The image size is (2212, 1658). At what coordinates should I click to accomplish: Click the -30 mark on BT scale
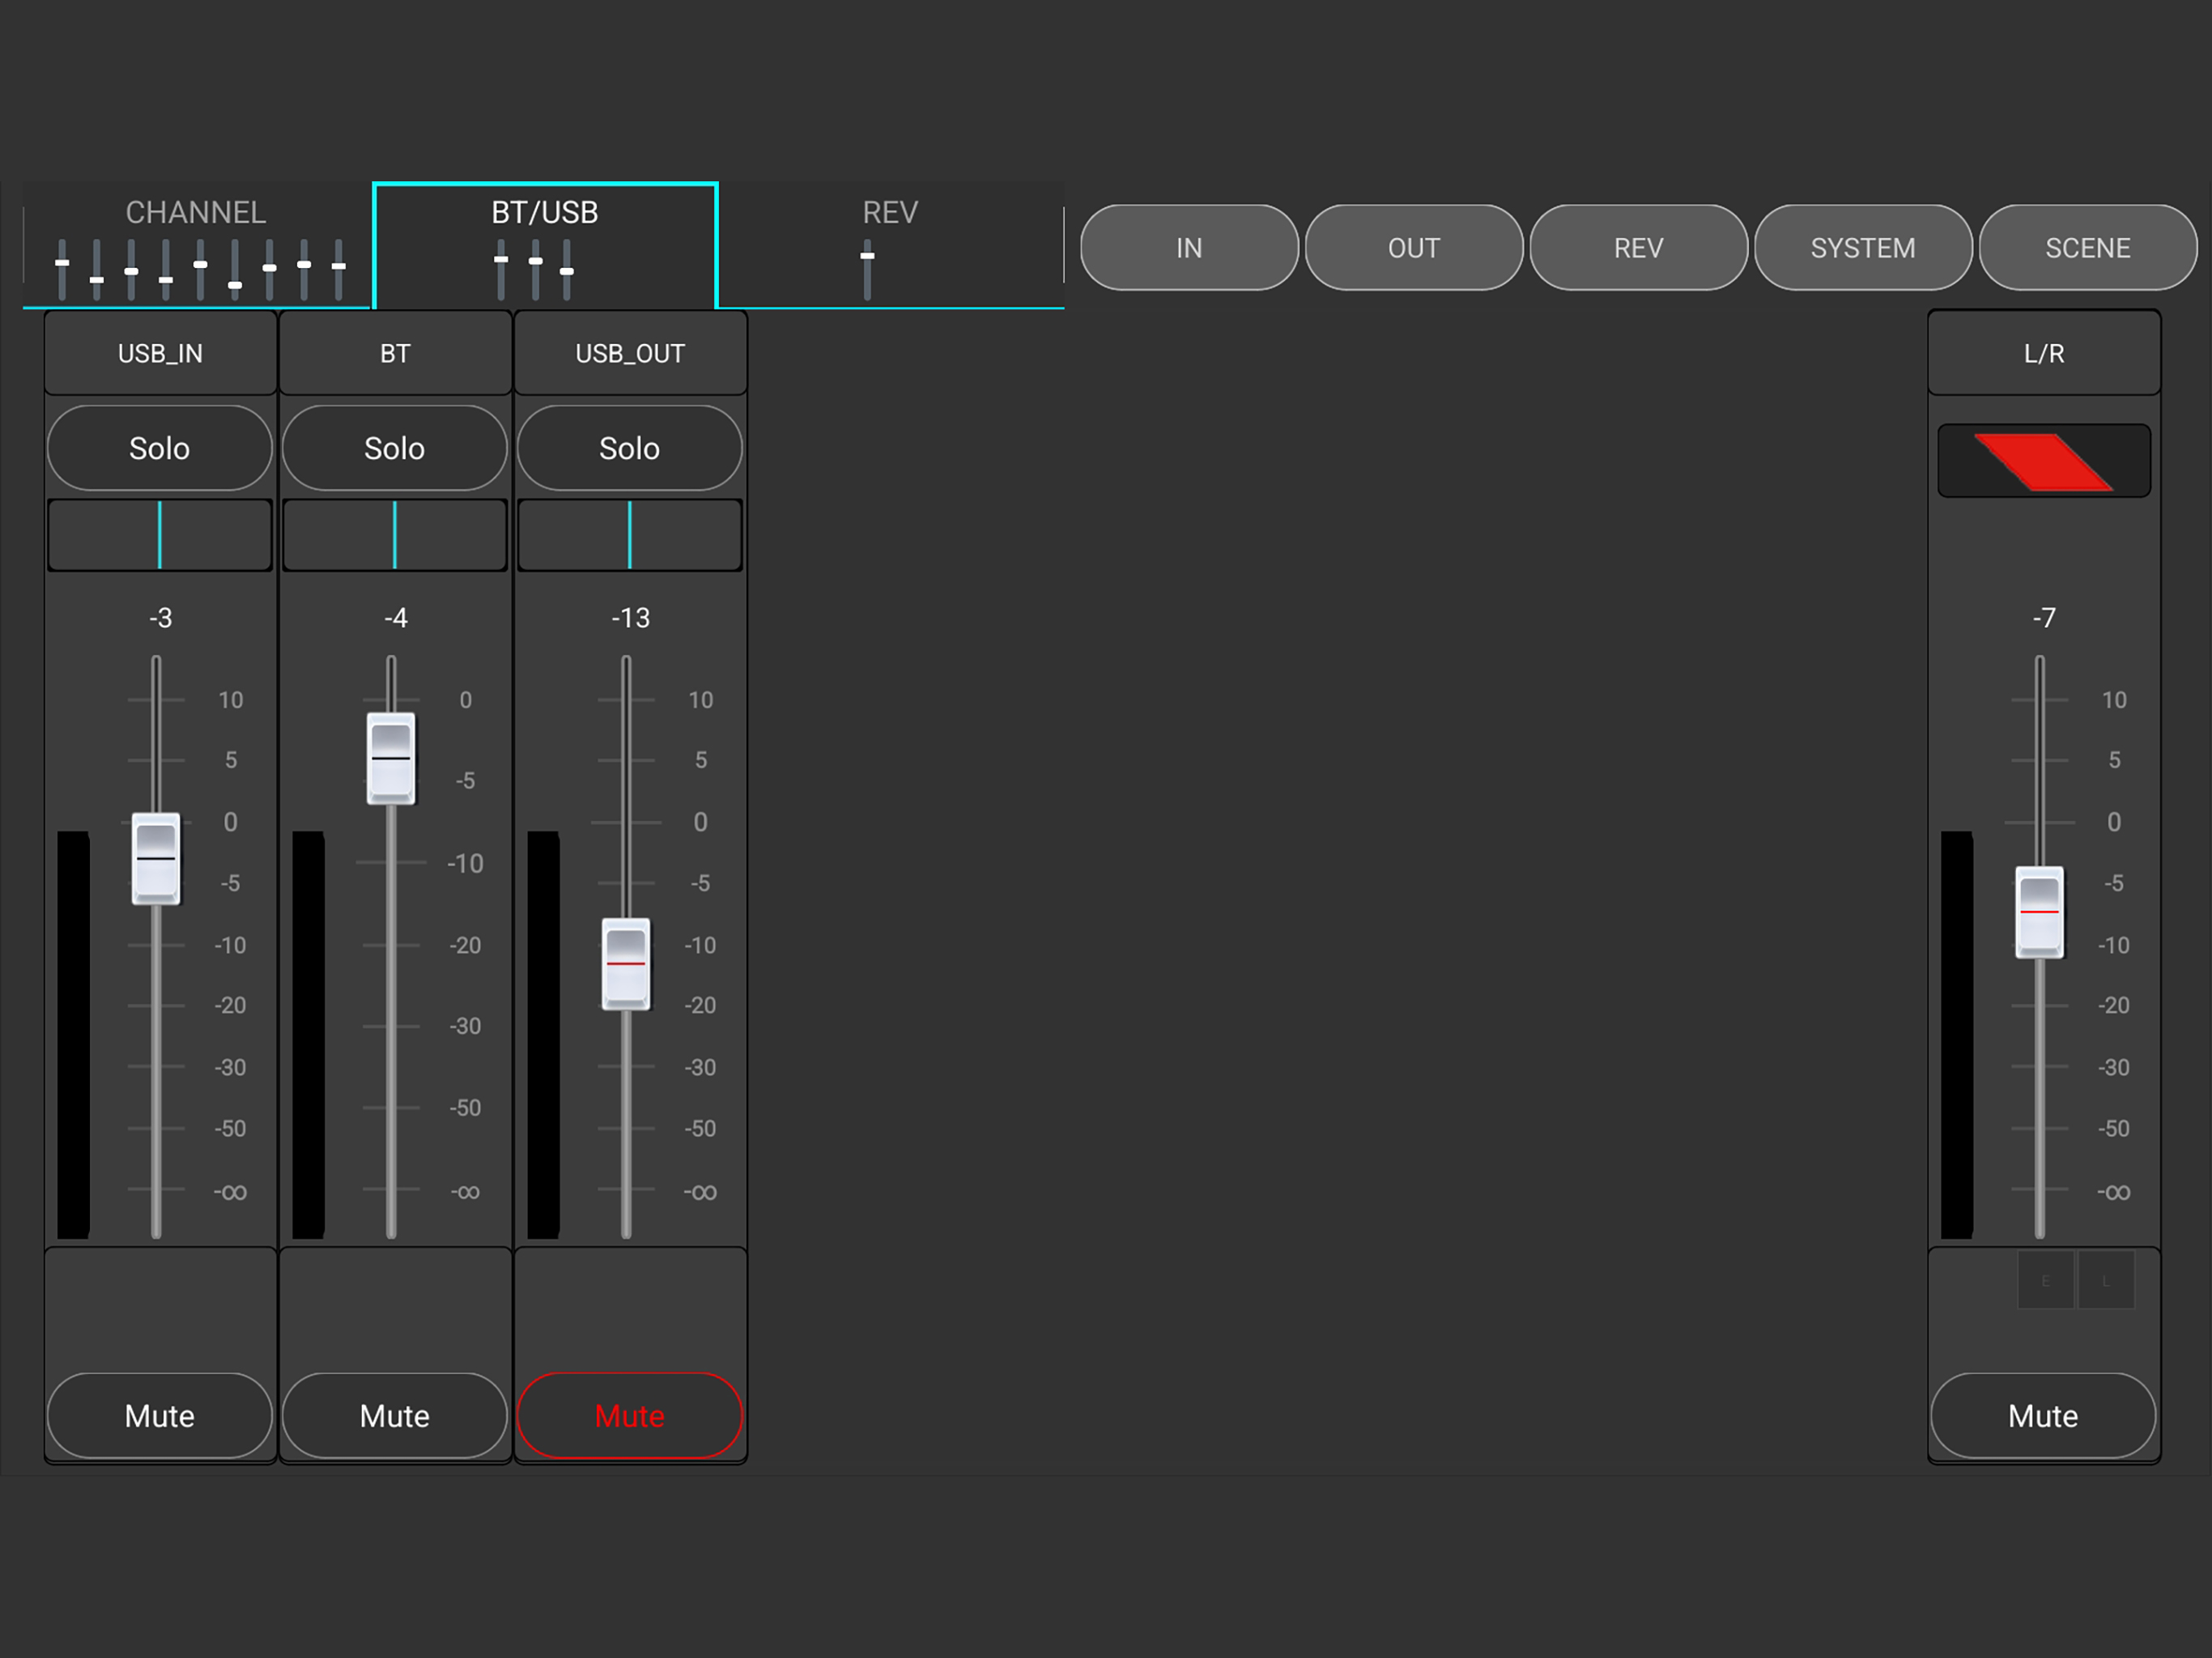[x=465, y=1026]
